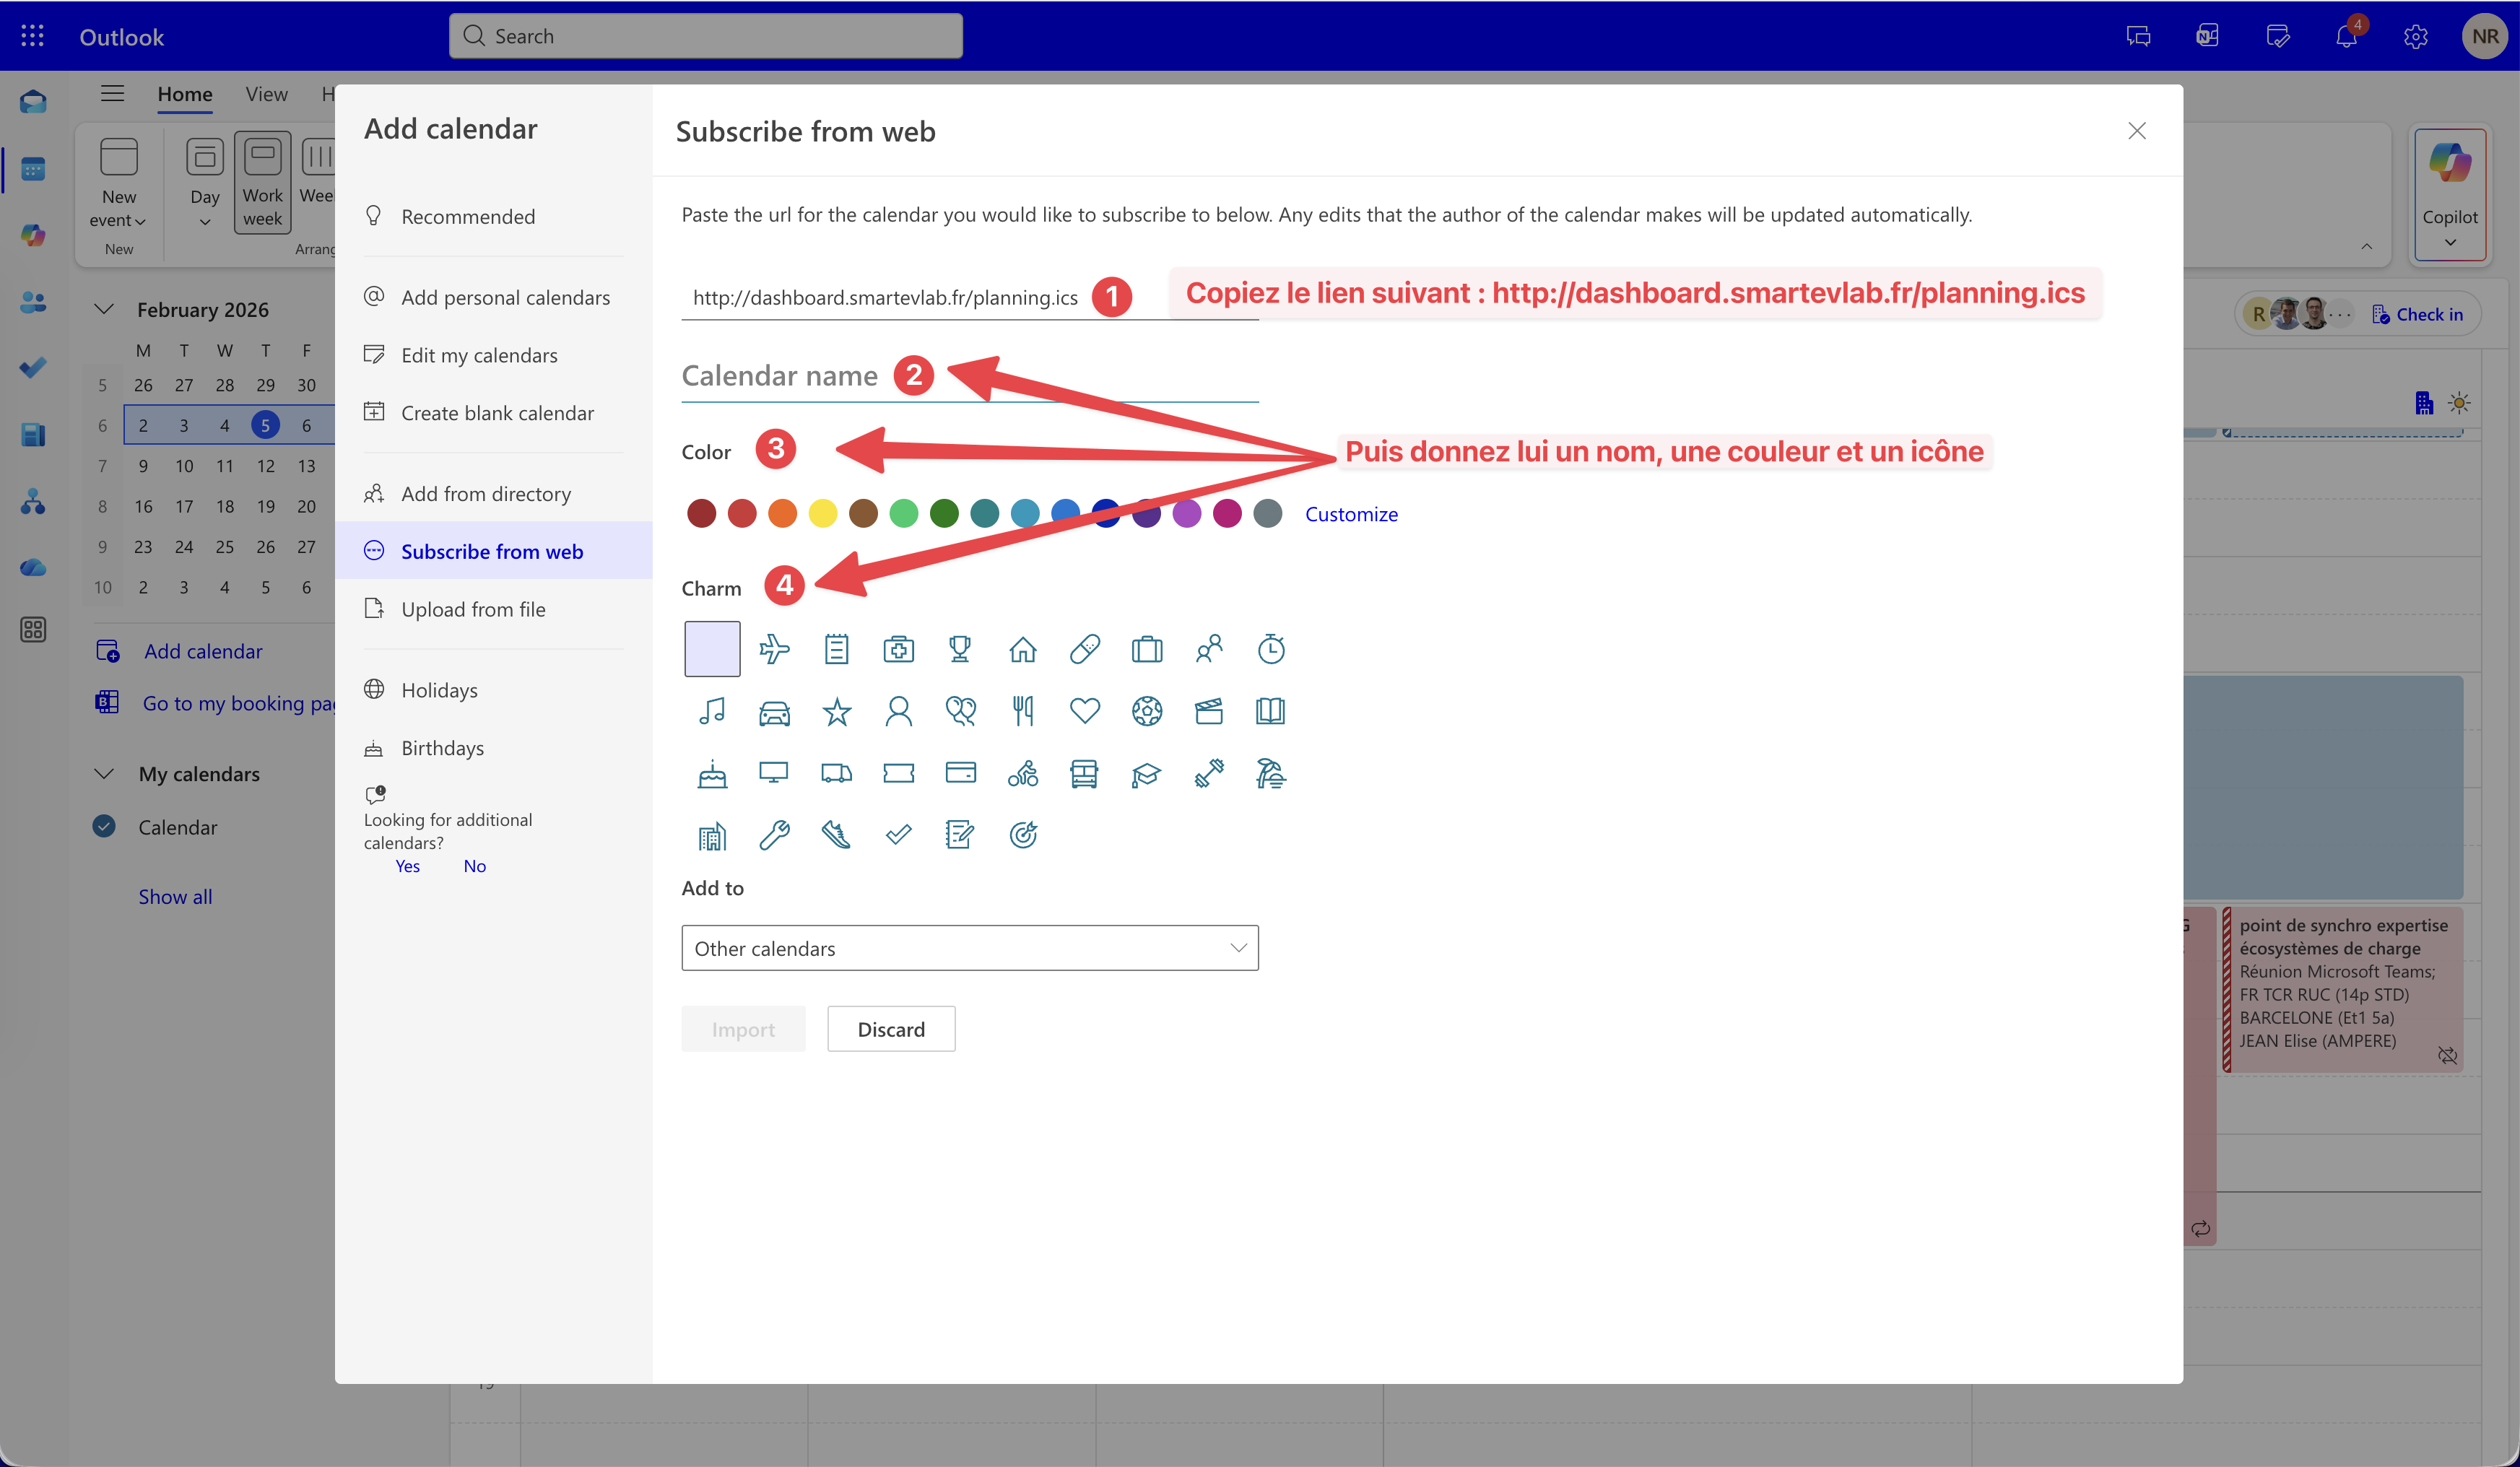Pick the yellow color swatch
This screenshot has width=2520, height=1467.
coord(823,514)
